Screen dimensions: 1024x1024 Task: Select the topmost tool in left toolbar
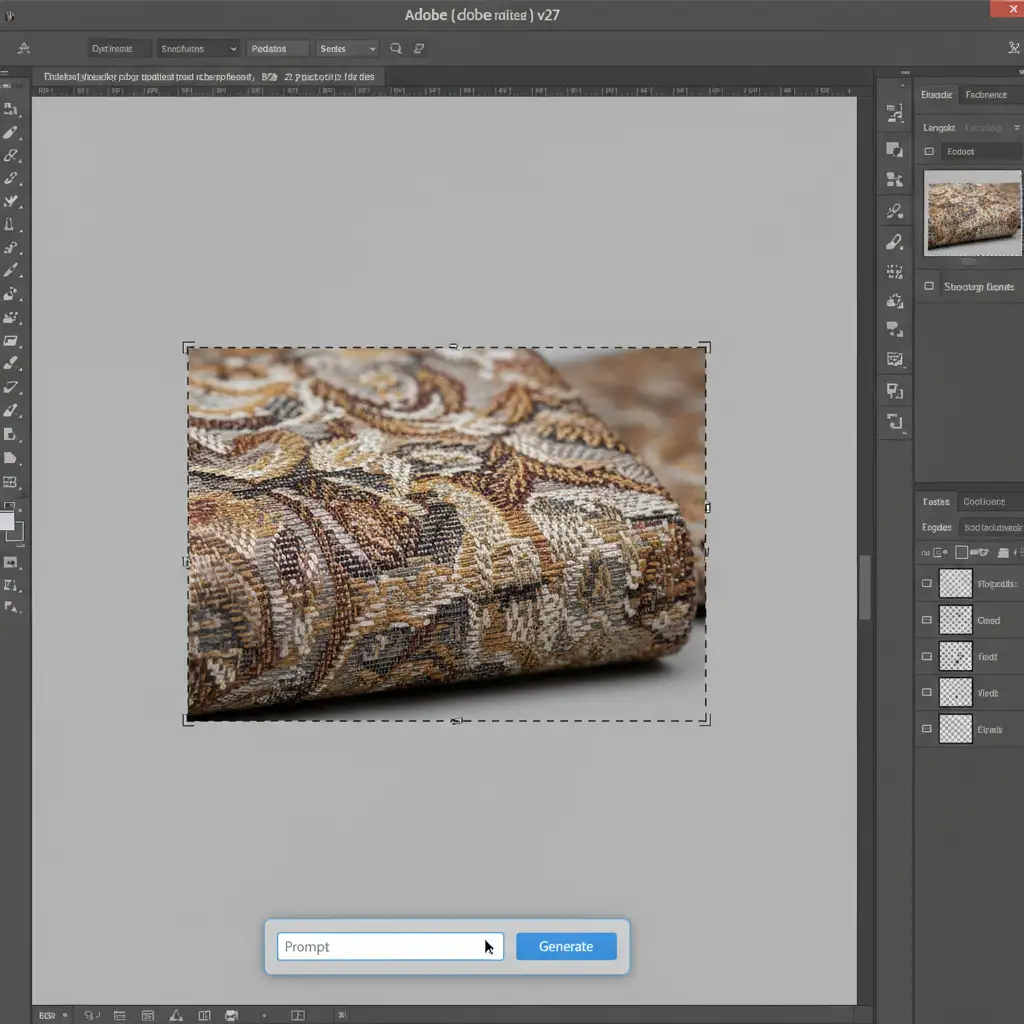[x=11, y=109]
